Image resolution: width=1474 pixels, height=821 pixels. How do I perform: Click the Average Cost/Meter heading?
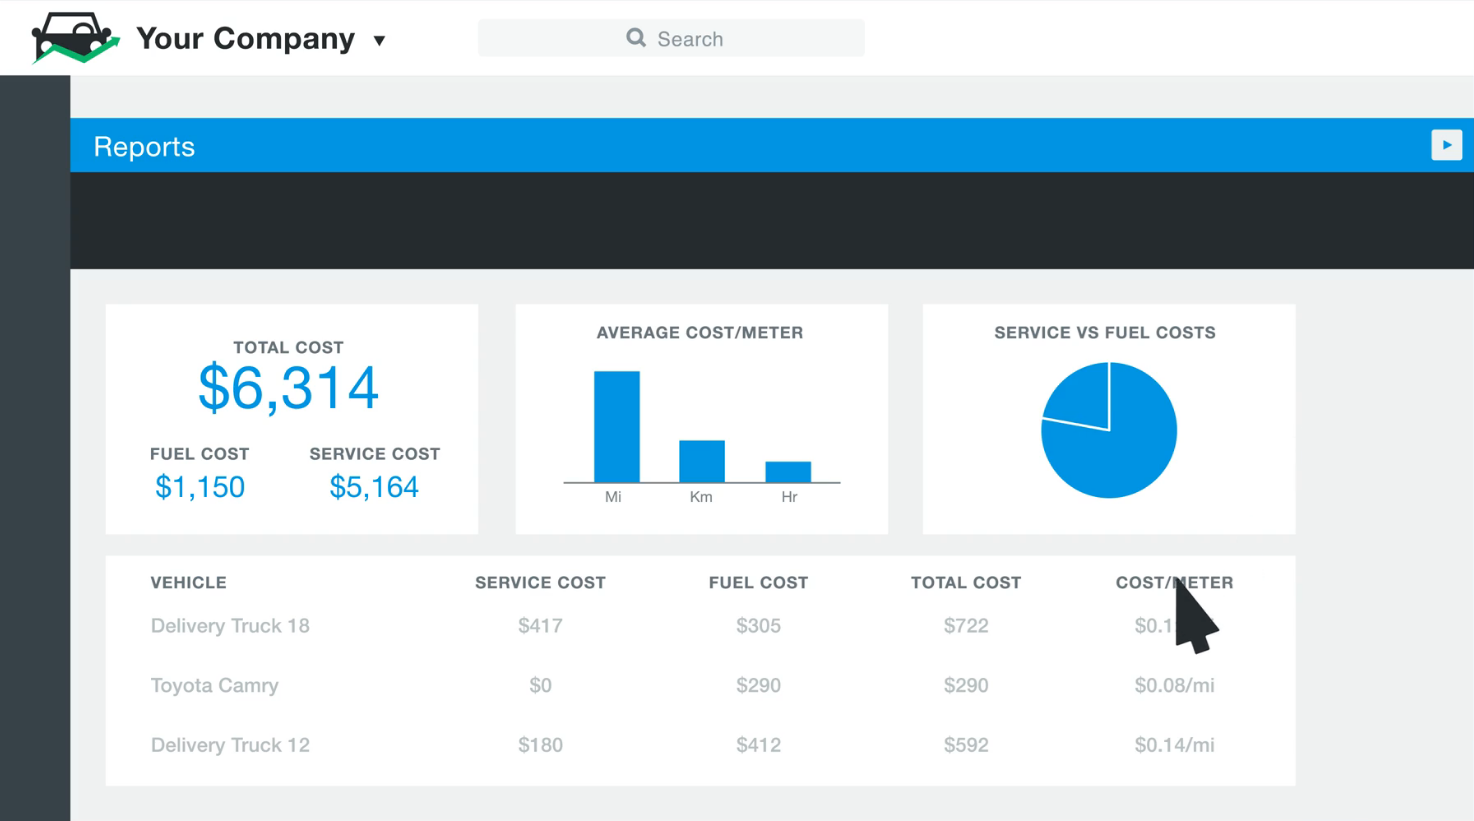click(700, 333)
